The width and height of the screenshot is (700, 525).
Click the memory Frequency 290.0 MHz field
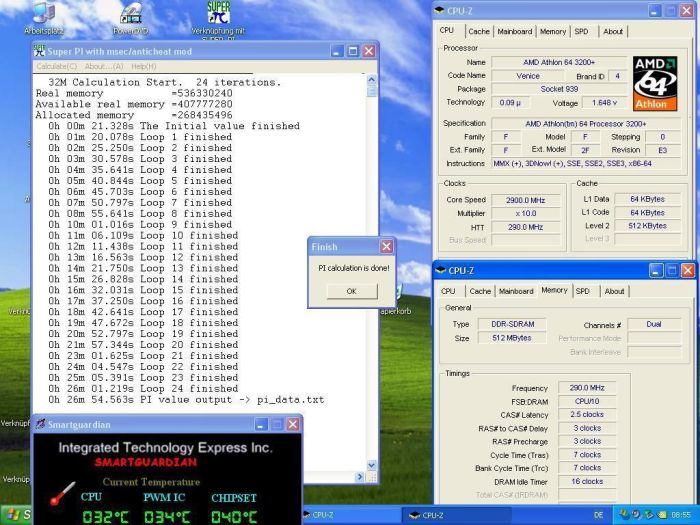coord(587,388)
